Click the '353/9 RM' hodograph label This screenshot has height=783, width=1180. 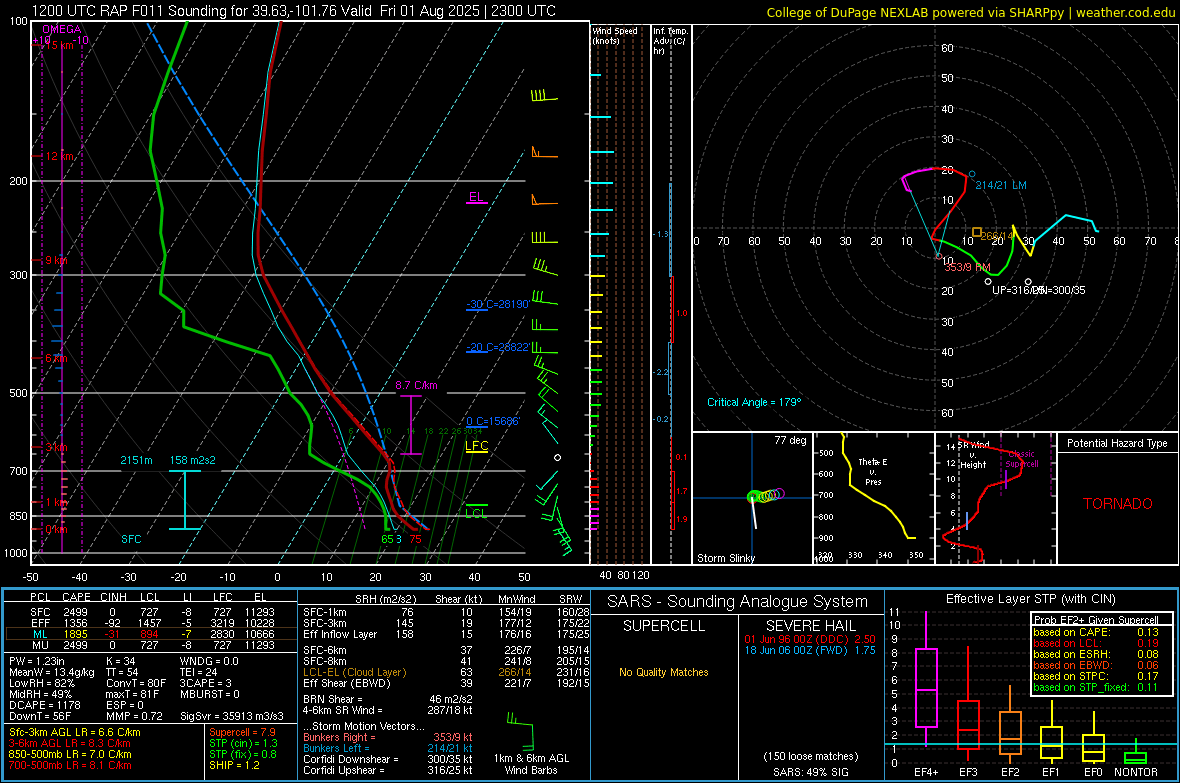(967, 267)
